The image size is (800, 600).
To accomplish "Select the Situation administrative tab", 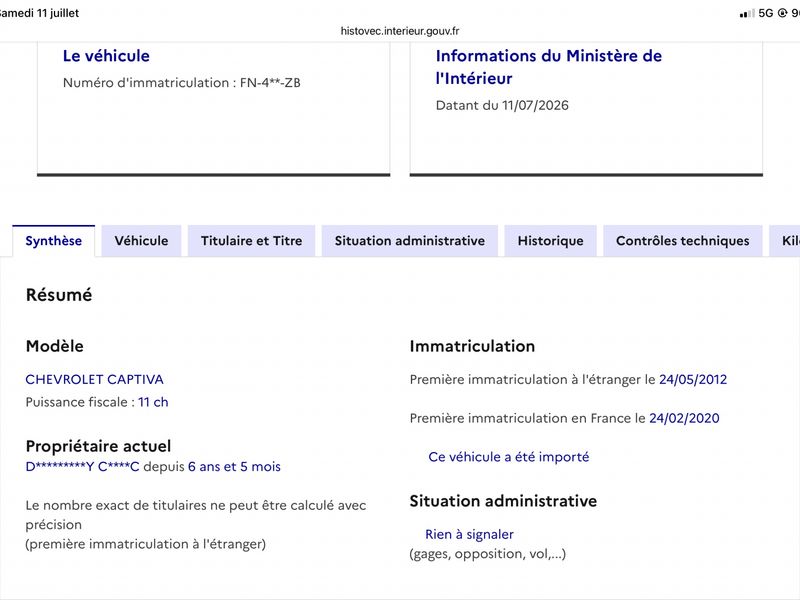I will [x=410, y=241].
